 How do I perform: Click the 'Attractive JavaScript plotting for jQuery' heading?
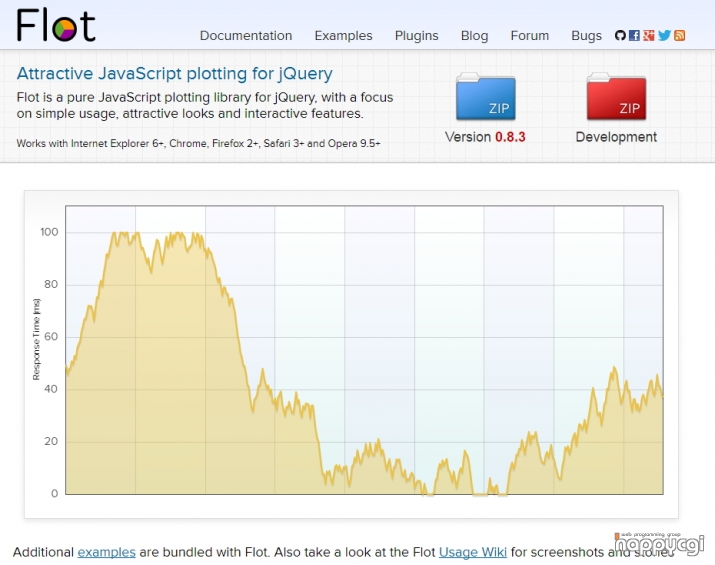click(x=175, y=73)
